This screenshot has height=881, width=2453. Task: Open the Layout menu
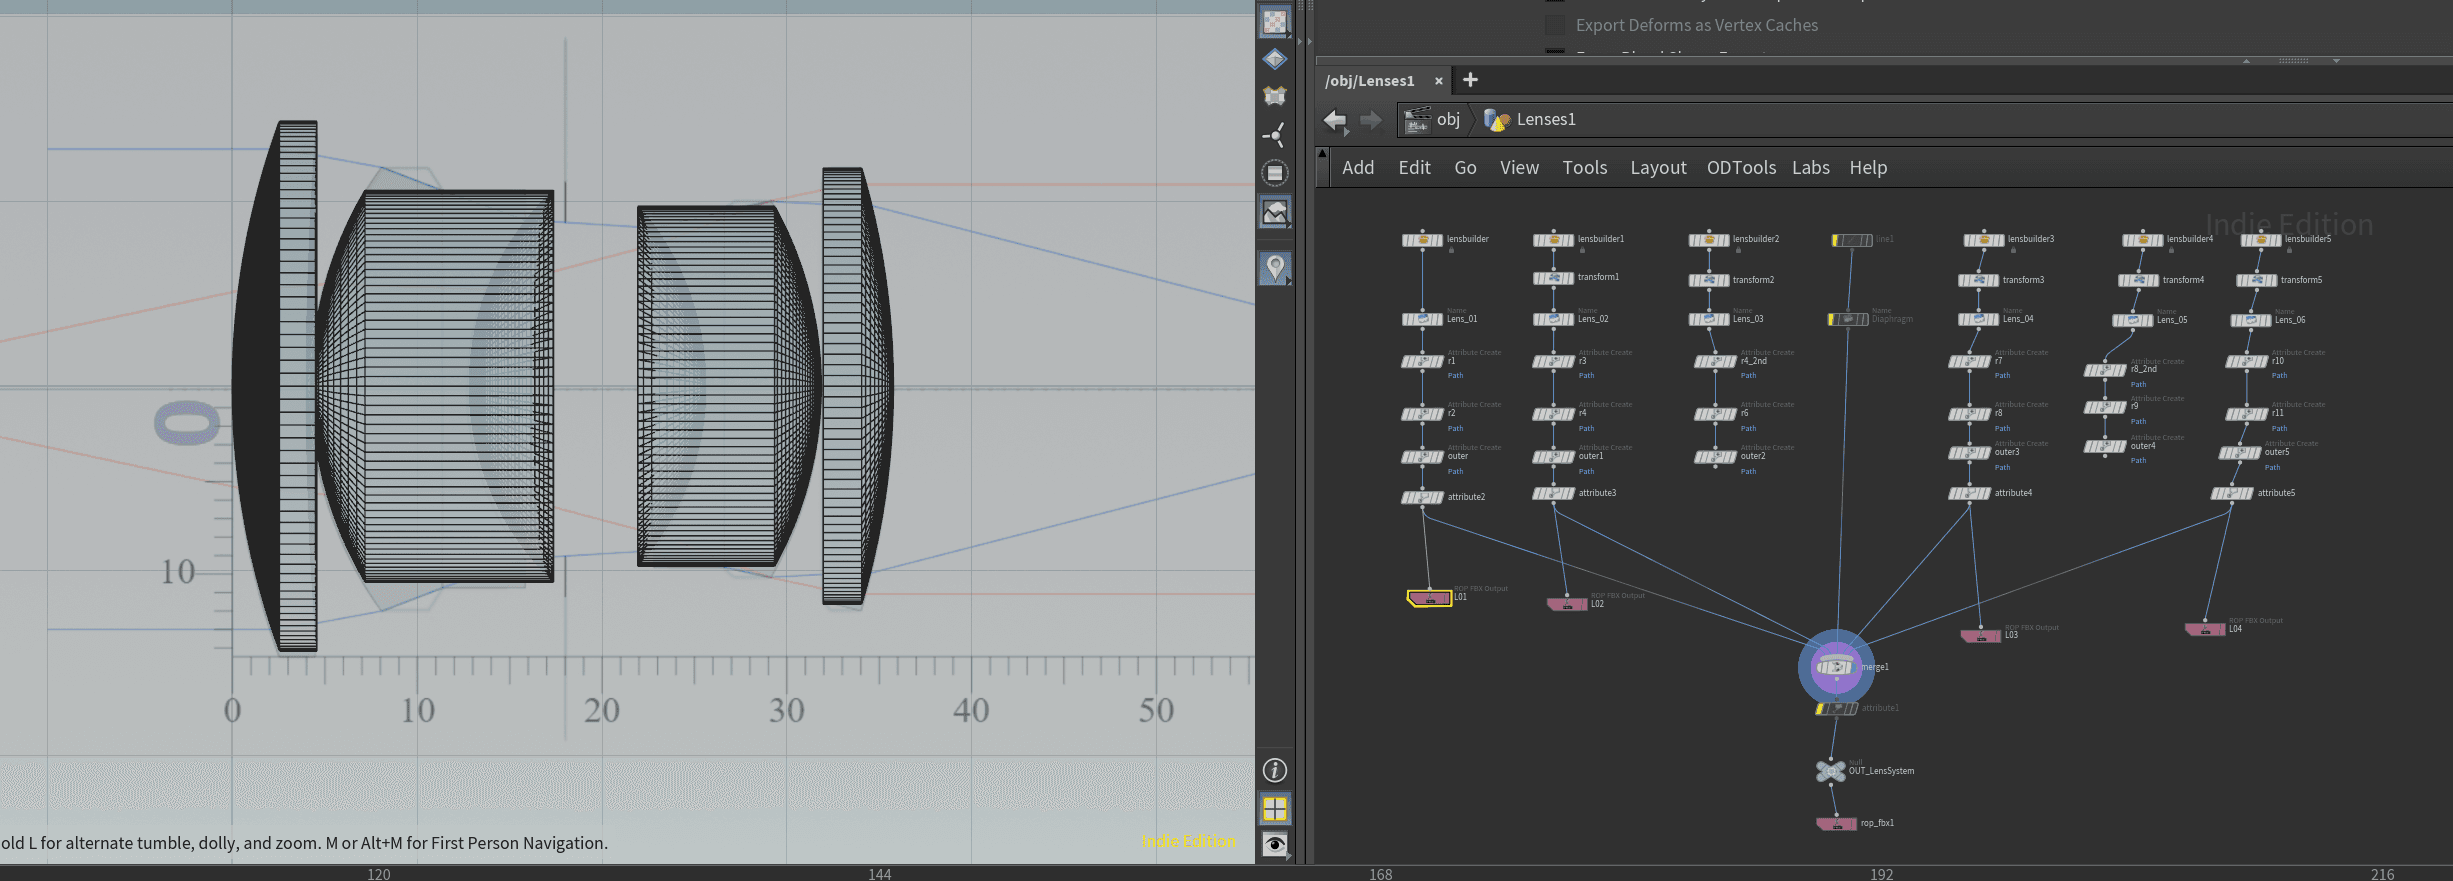tap(1657, 168)
